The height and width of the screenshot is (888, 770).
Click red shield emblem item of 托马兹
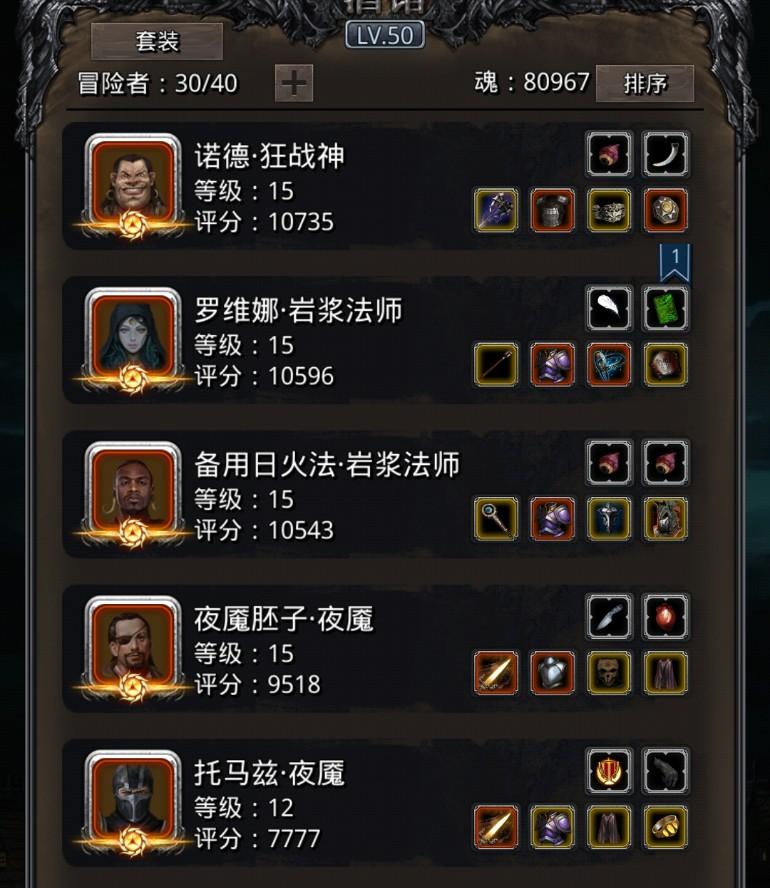pyautogui.click(x=609, y=771)
